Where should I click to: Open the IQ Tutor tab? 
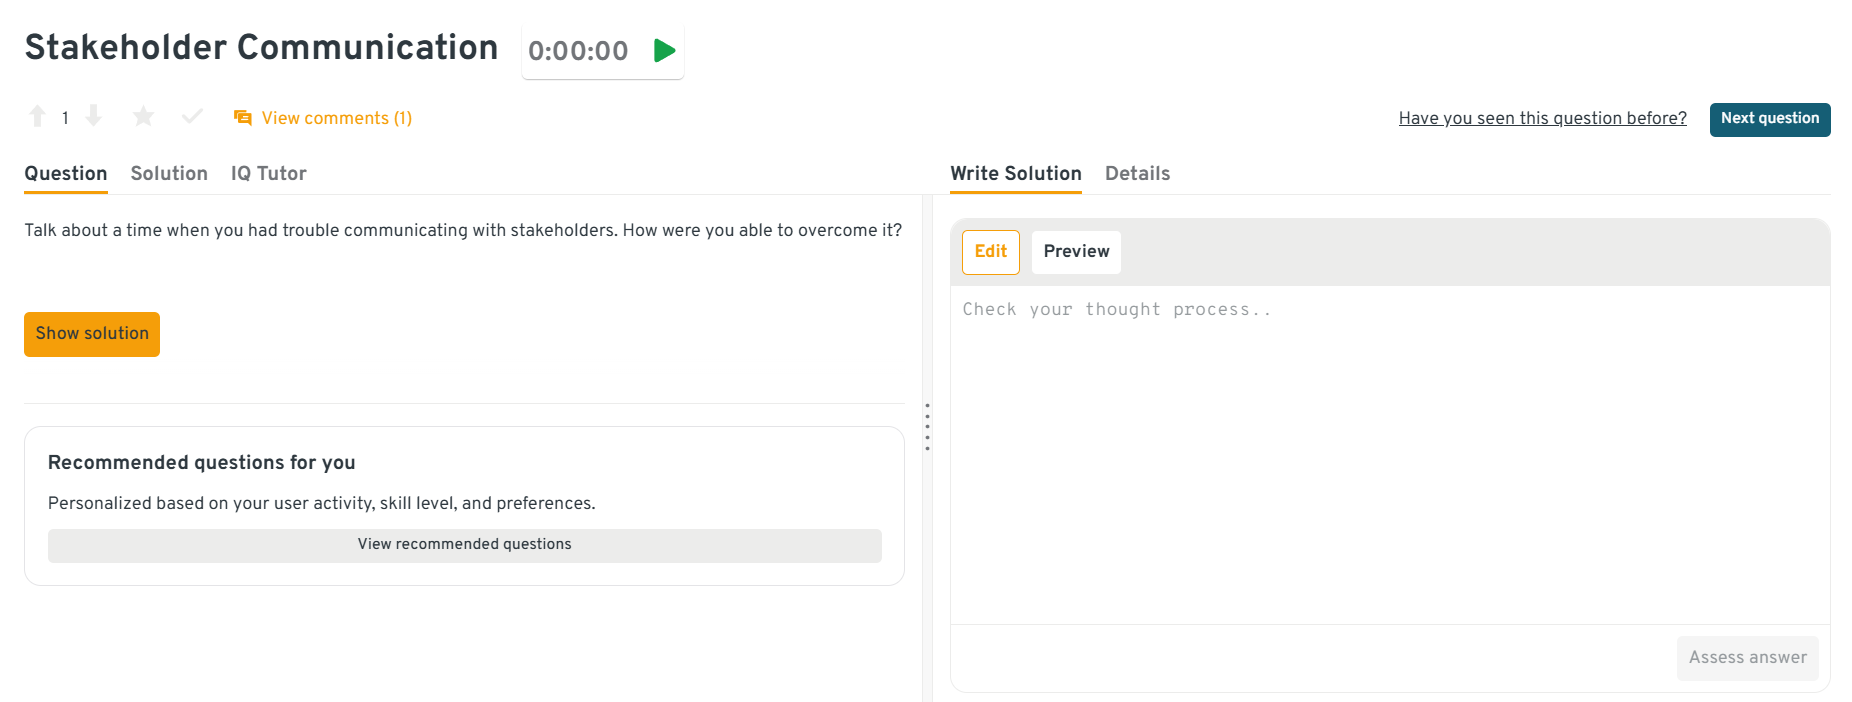(268, 173)
